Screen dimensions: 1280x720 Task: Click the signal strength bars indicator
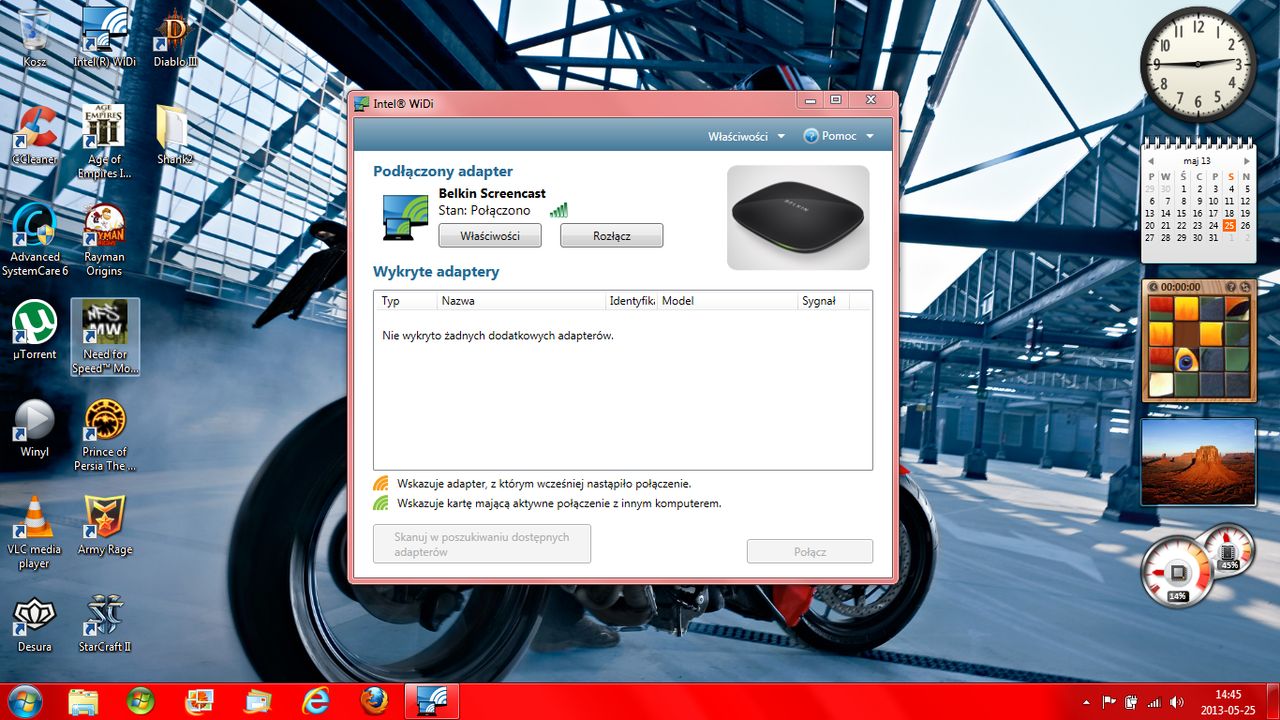558,210
